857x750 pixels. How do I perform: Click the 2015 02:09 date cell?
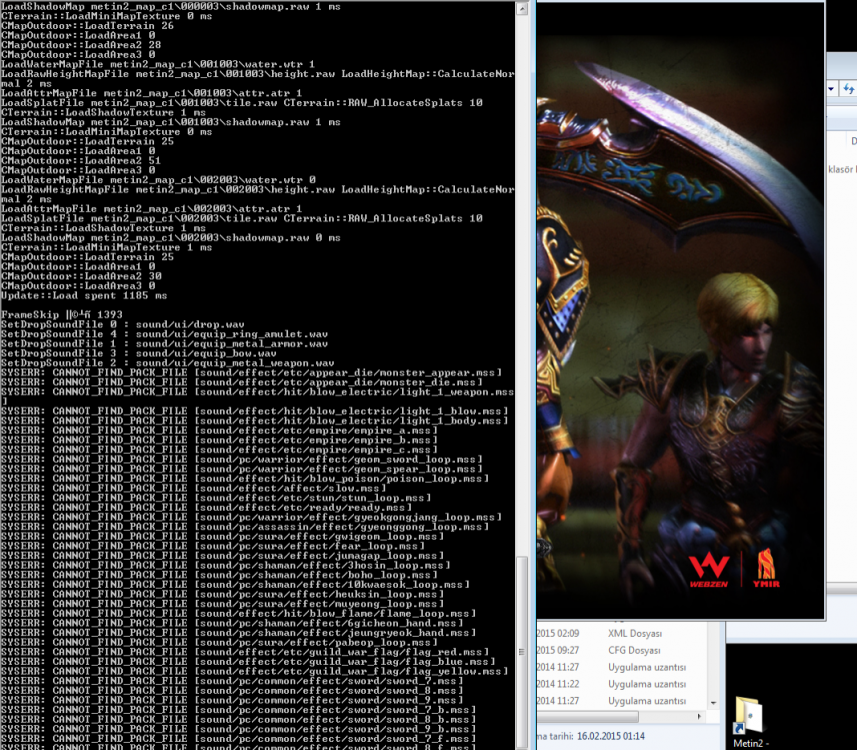pos(558,634)
